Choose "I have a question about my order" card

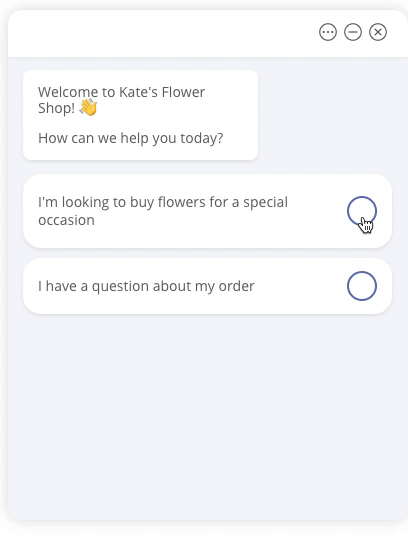click(207, 286)
